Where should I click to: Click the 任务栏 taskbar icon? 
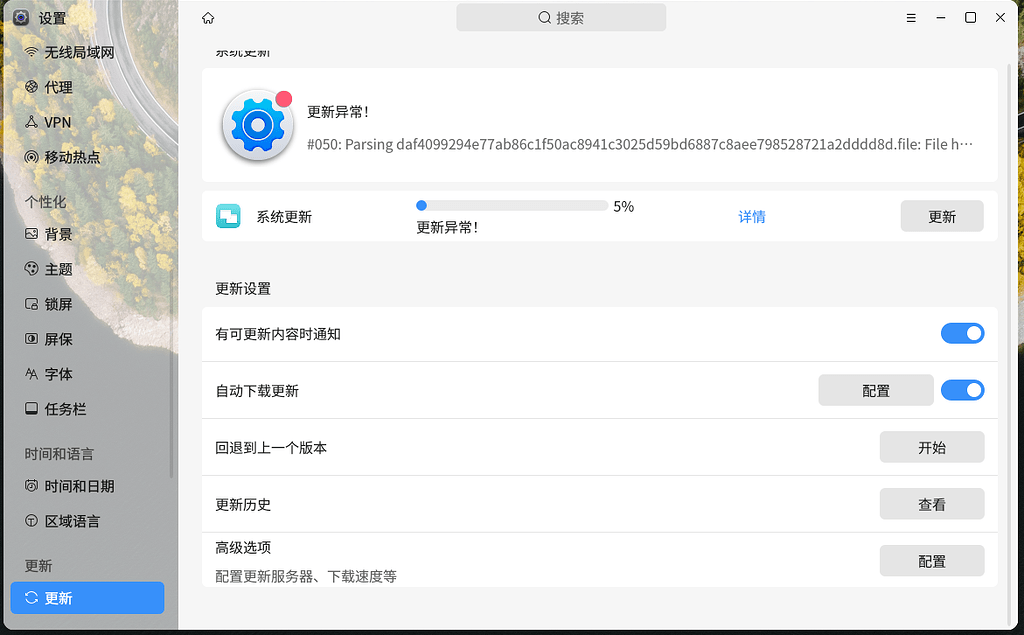pyautogui.click(x=31, y=408)
